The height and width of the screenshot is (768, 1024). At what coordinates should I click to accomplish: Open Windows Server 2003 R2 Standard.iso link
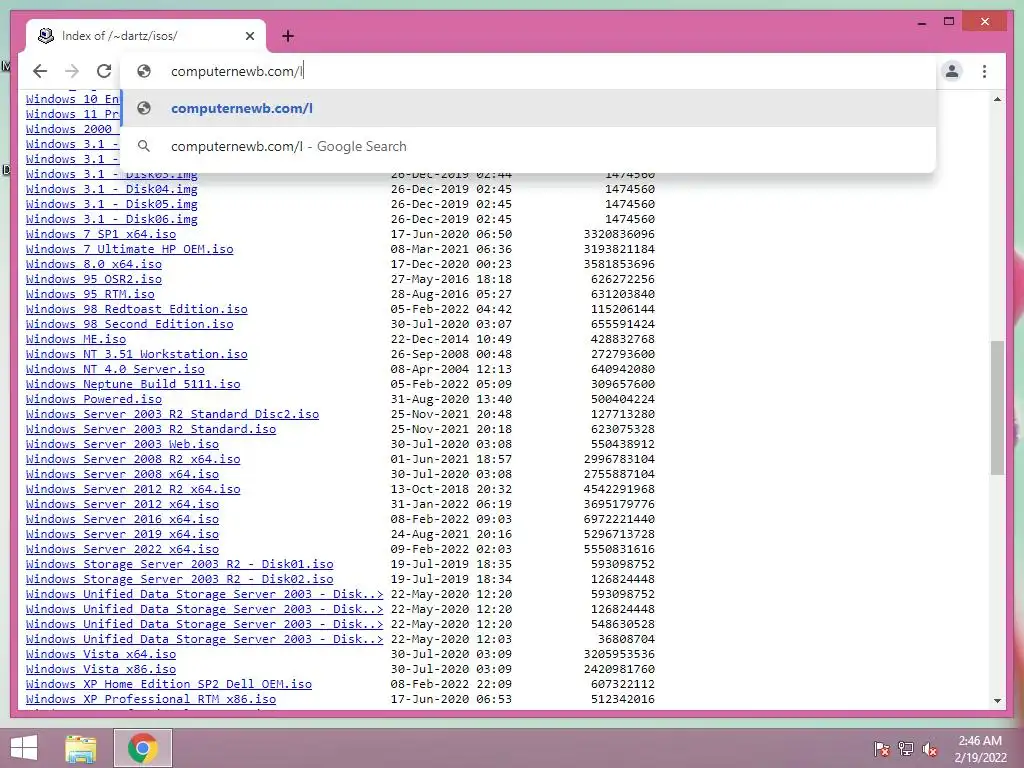coord(151,430)
